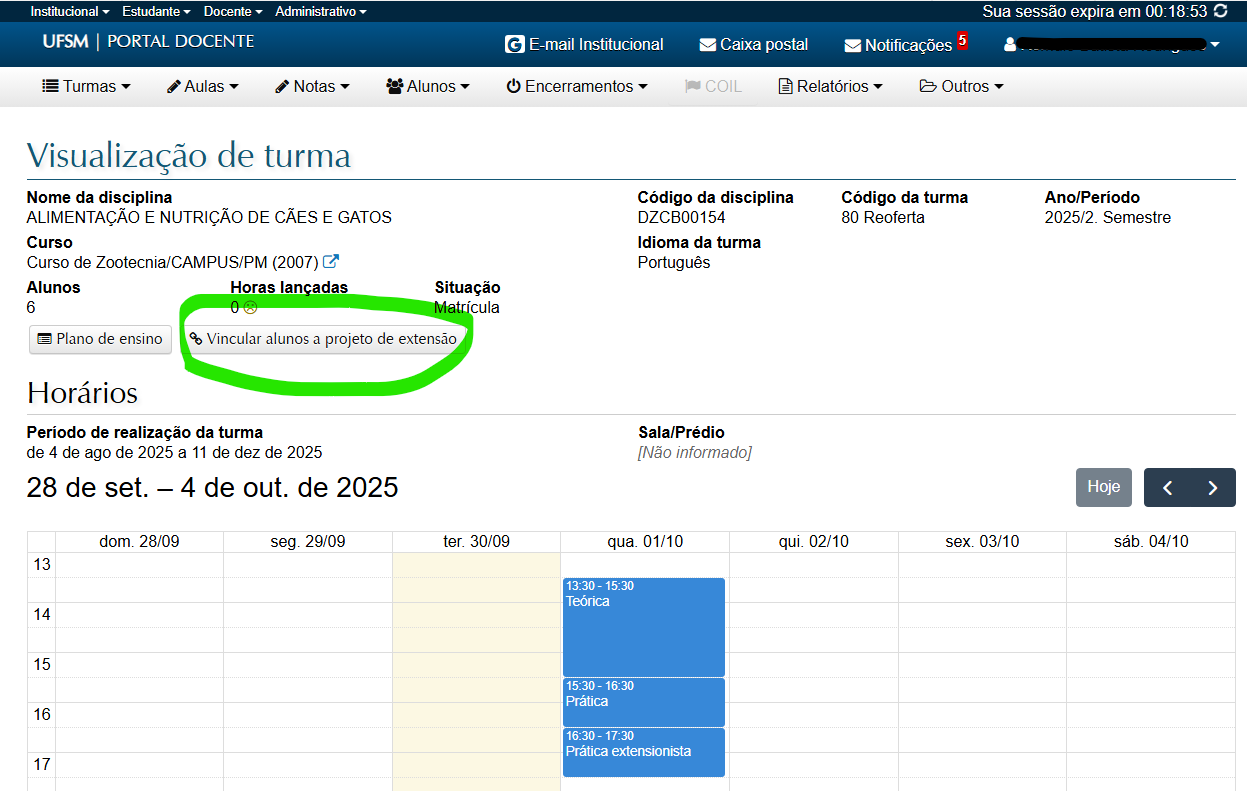Open the Alunos menu
Image resolution: width=1247 pixels, height=791 pixels.
pos(427,87)
